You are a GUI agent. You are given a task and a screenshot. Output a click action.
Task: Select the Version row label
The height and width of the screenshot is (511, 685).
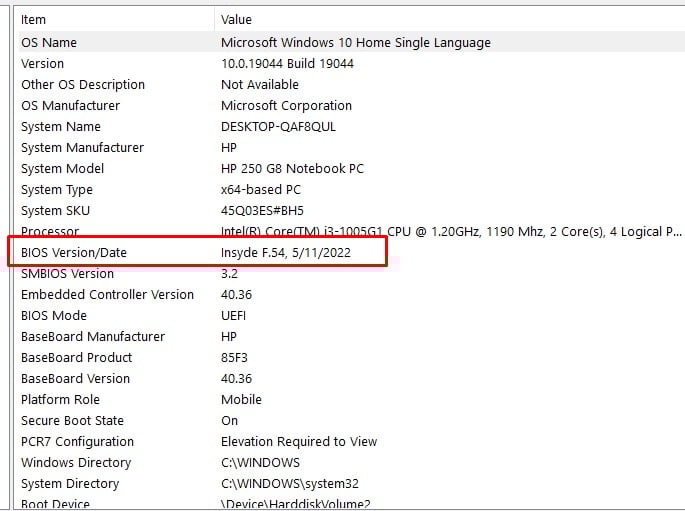tap(42, 63)
